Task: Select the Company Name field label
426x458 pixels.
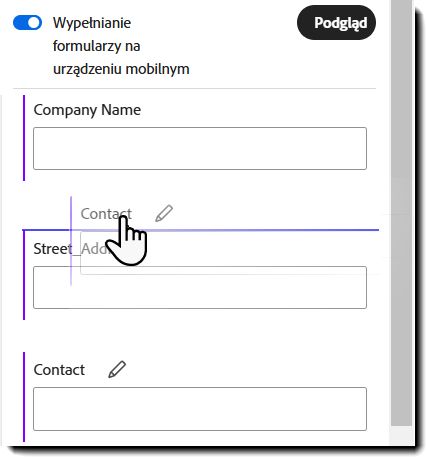Action: point(87,110)
